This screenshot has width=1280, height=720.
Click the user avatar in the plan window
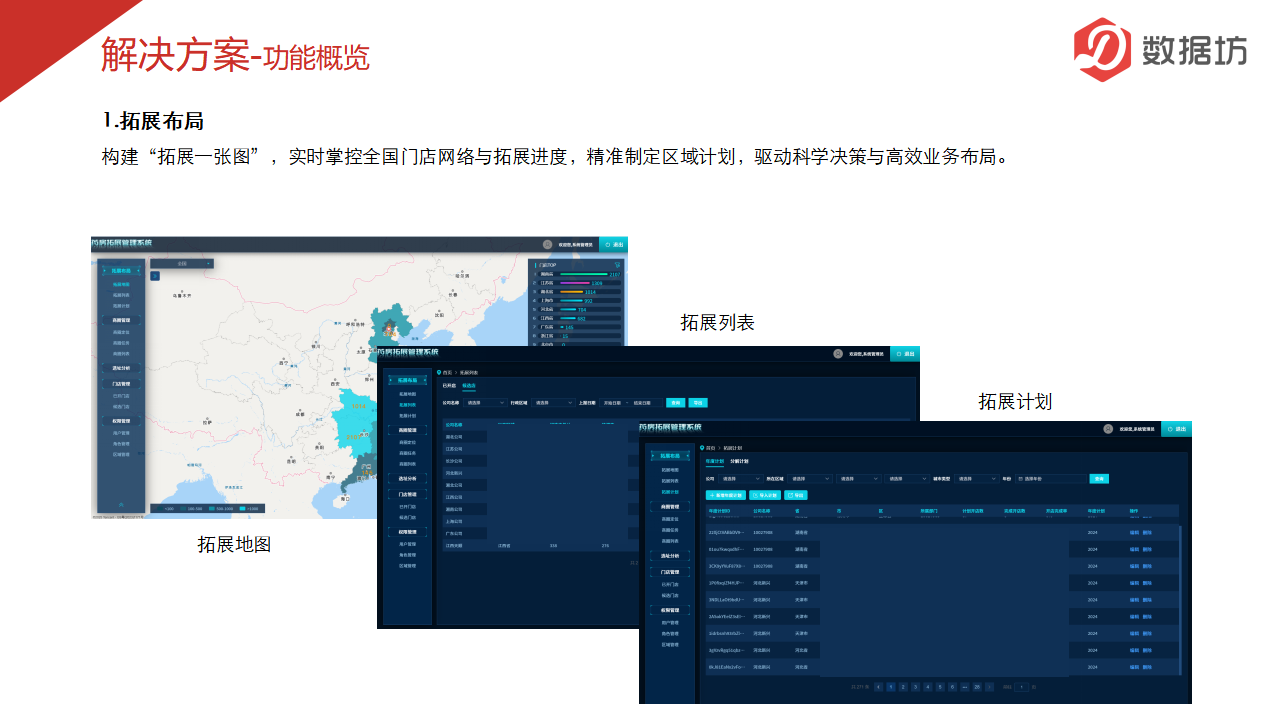tap(1108, 429)
